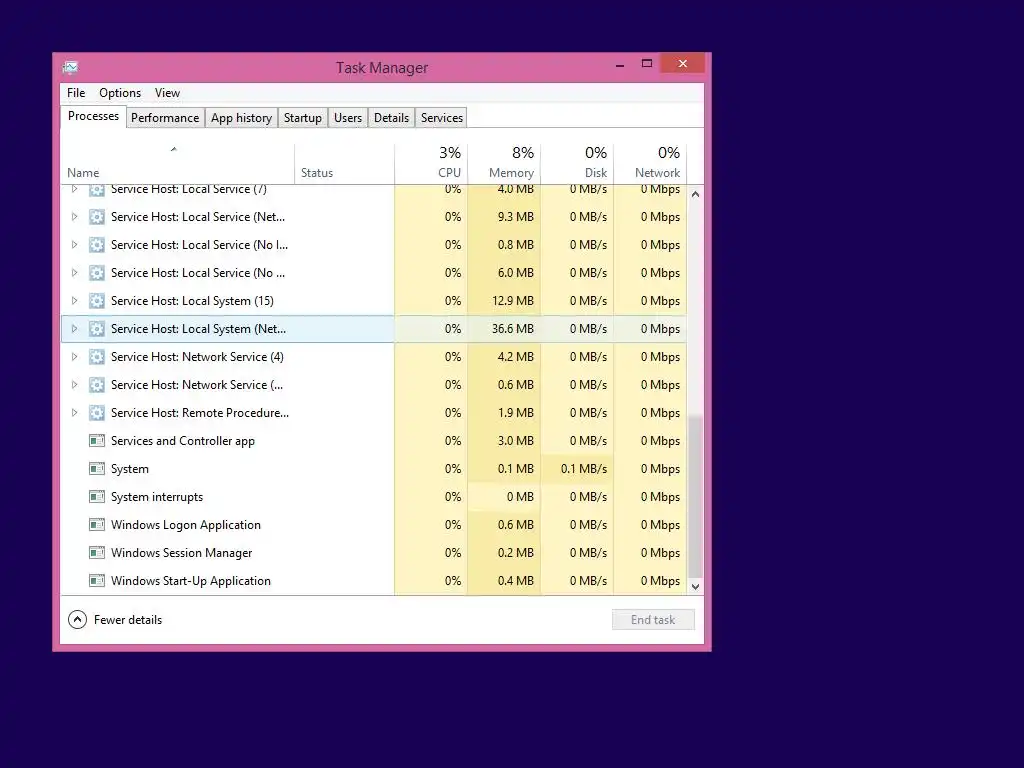The image size is (1024, 768).
Task: Select the System interrupts process name
Action: click(157, 497)
